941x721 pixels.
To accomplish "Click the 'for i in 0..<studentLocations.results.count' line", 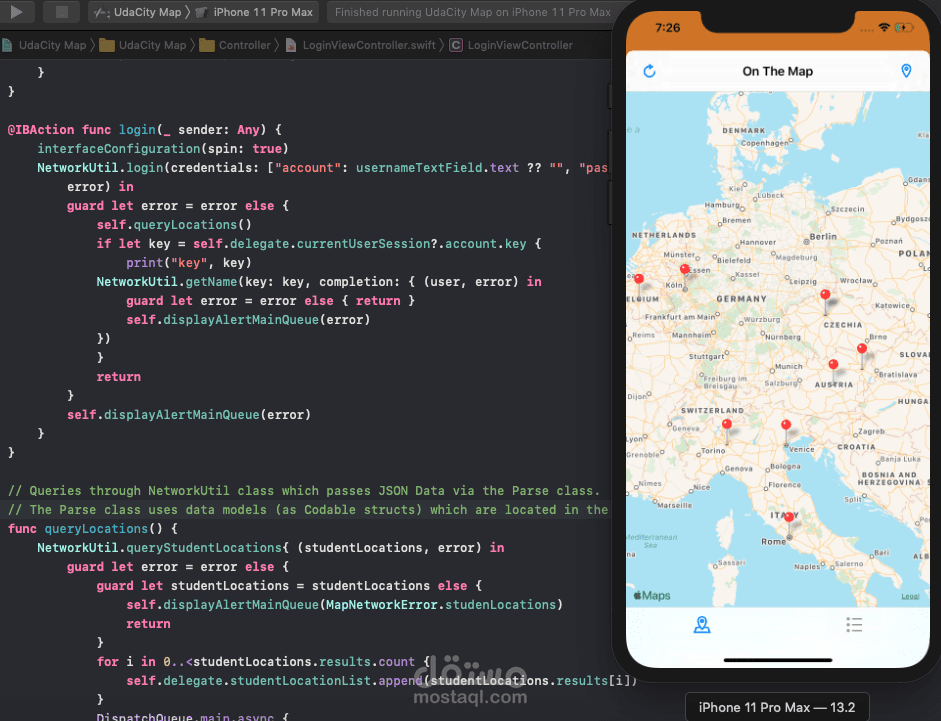I will (263, 662).
